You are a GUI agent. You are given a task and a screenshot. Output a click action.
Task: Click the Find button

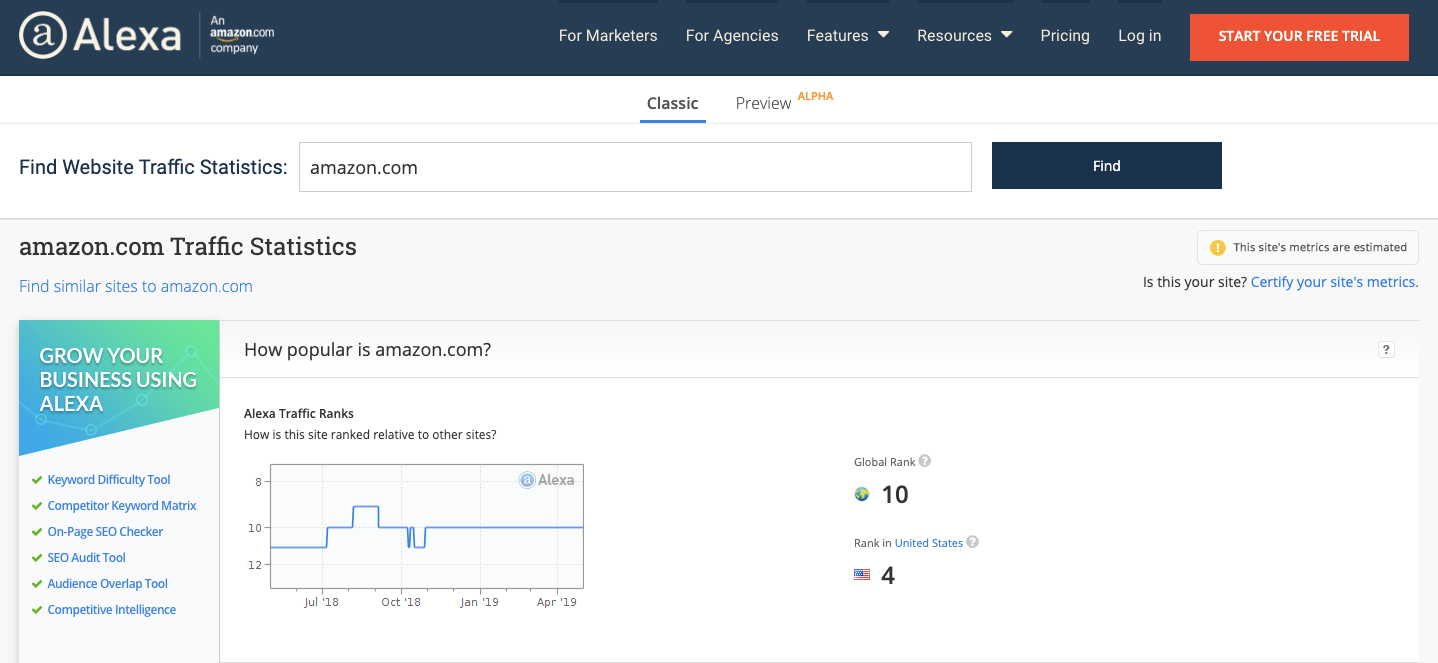coord(1107,166)
